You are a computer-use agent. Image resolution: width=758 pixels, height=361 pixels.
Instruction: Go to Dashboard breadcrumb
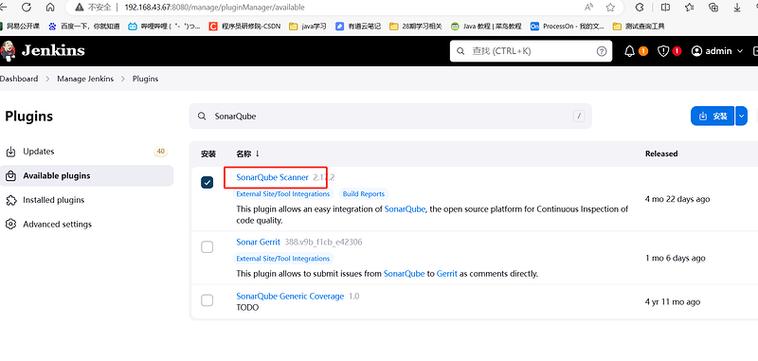(19, 79)
